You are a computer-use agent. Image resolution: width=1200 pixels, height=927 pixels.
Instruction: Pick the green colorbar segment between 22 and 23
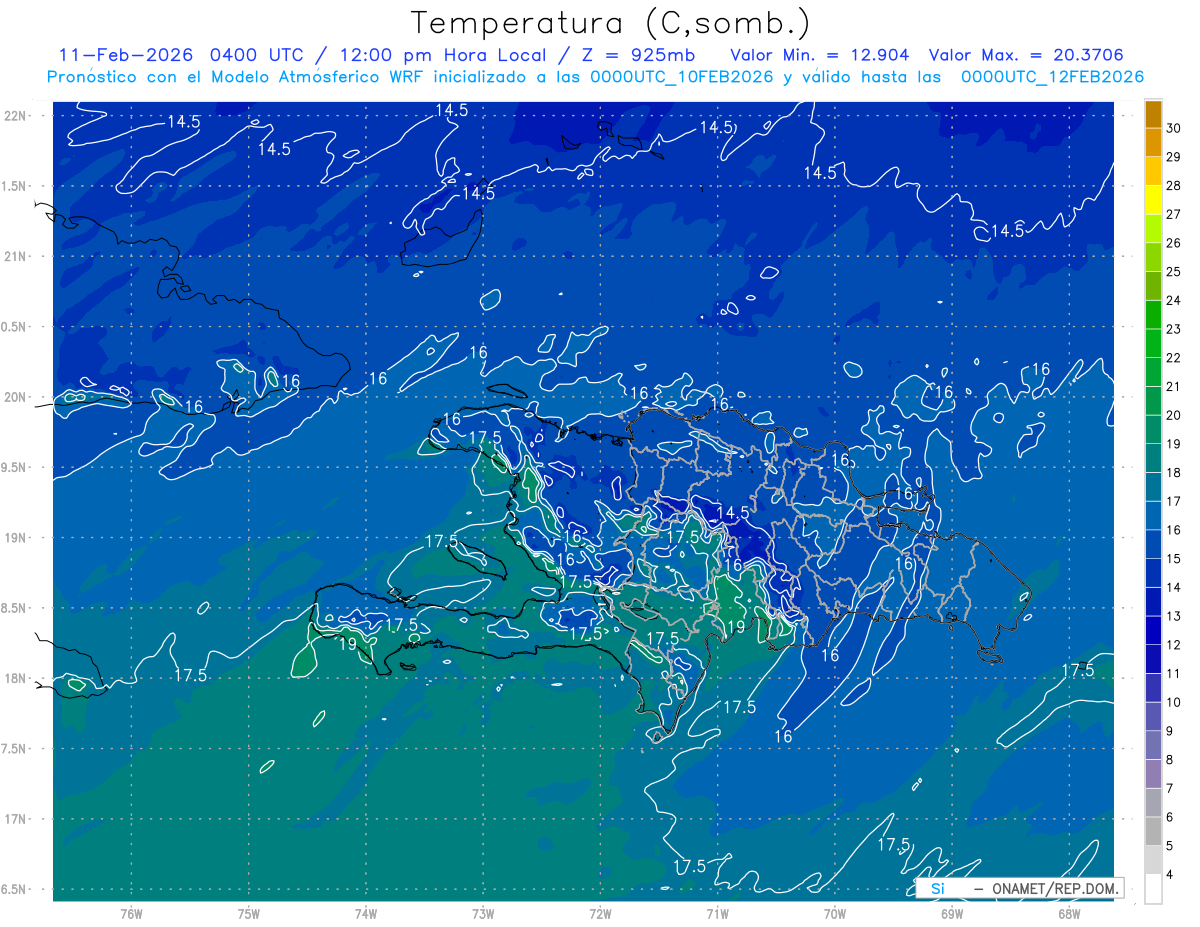(1153, 343)
